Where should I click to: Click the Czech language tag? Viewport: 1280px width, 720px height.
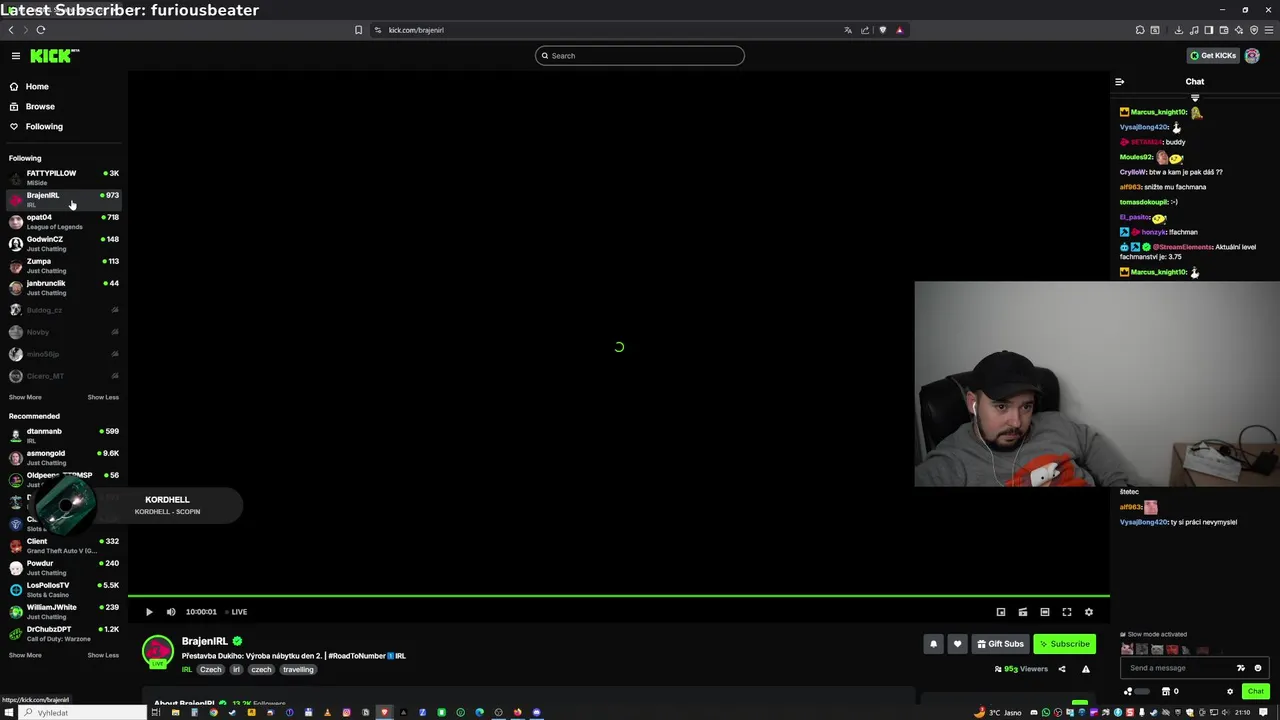pos(210,670)
